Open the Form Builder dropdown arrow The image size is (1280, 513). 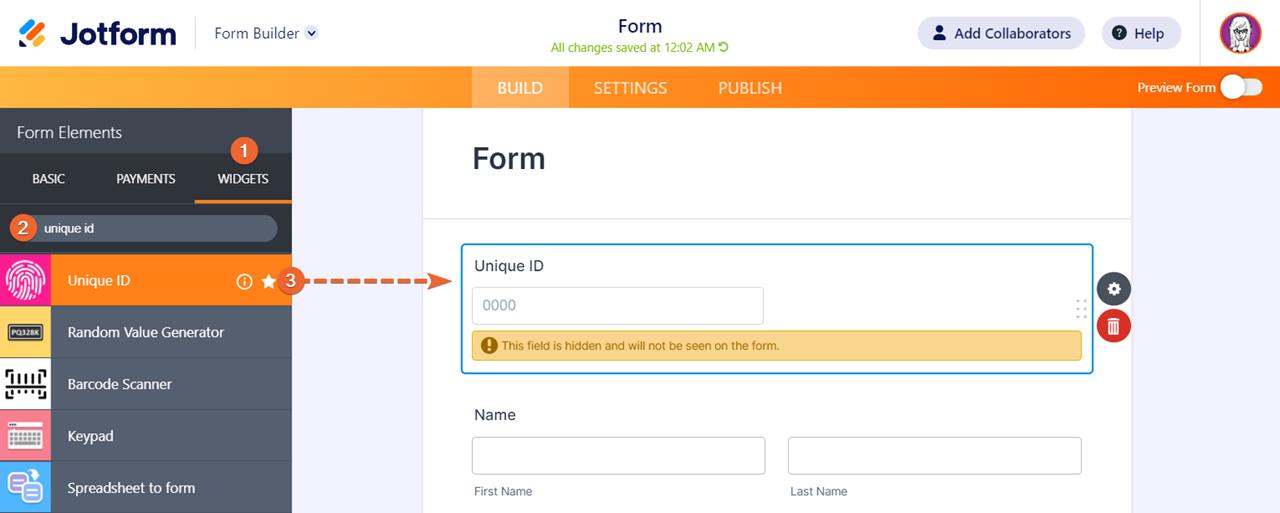click(x=311, y=33)
